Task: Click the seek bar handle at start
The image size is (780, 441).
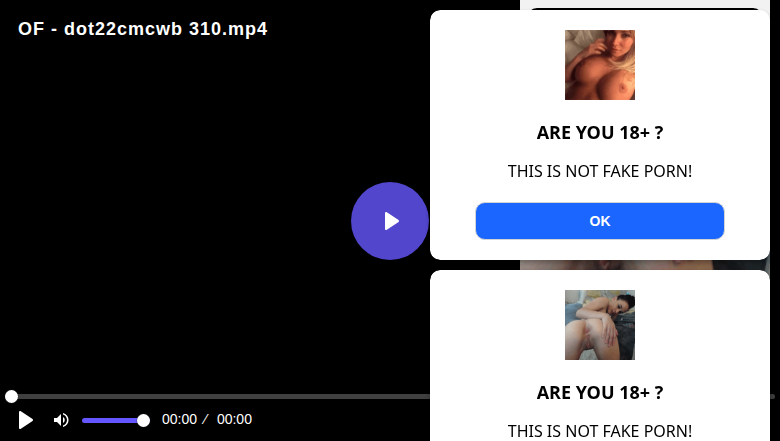Action: 11,396
